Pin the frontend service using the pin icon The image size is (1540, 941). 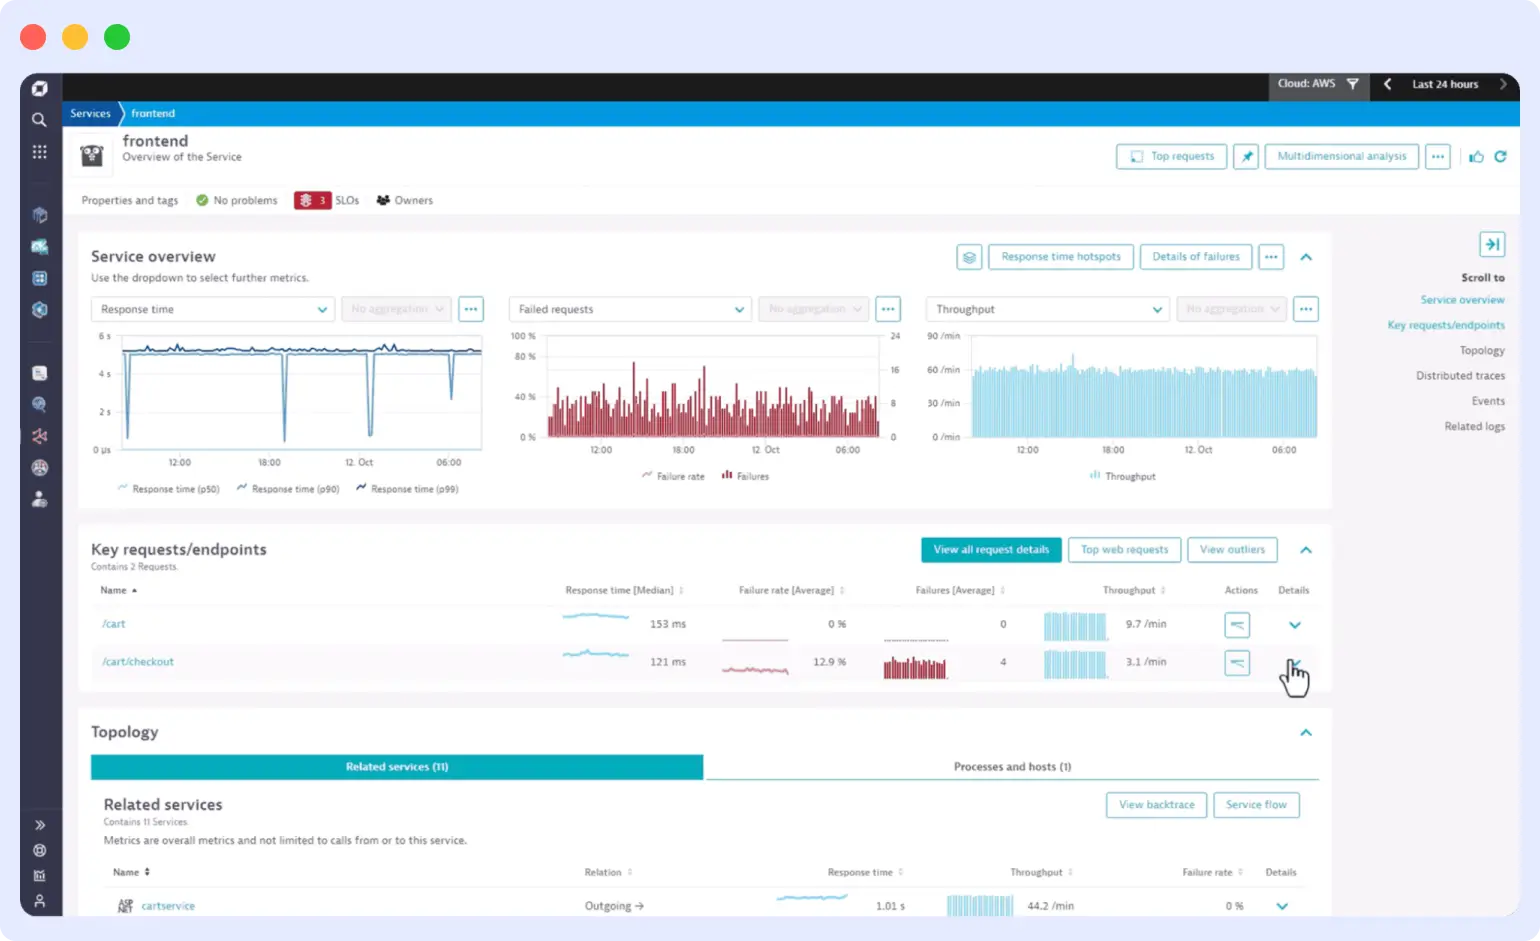click(1244, 156)
